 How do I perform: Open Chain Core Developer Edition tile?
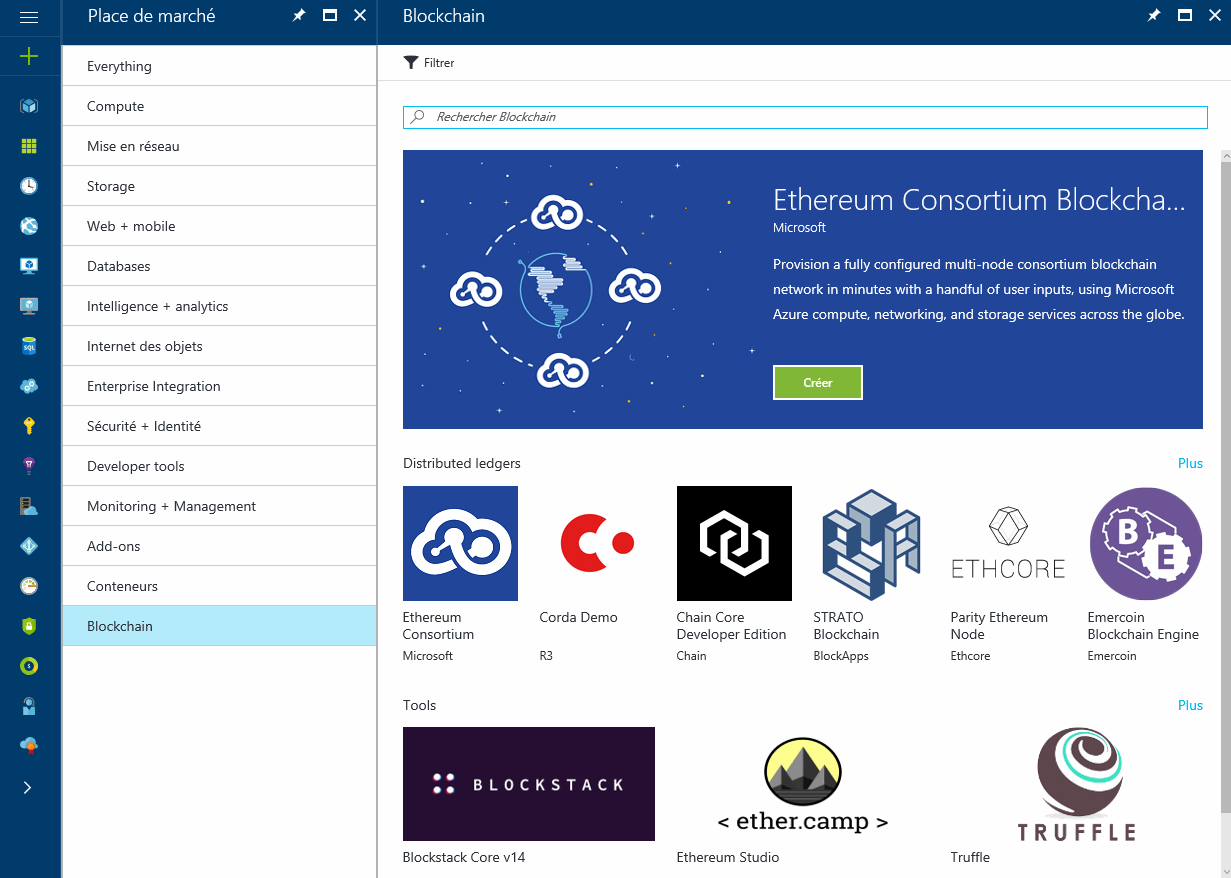pyautogui.click(x=734, y=574)
